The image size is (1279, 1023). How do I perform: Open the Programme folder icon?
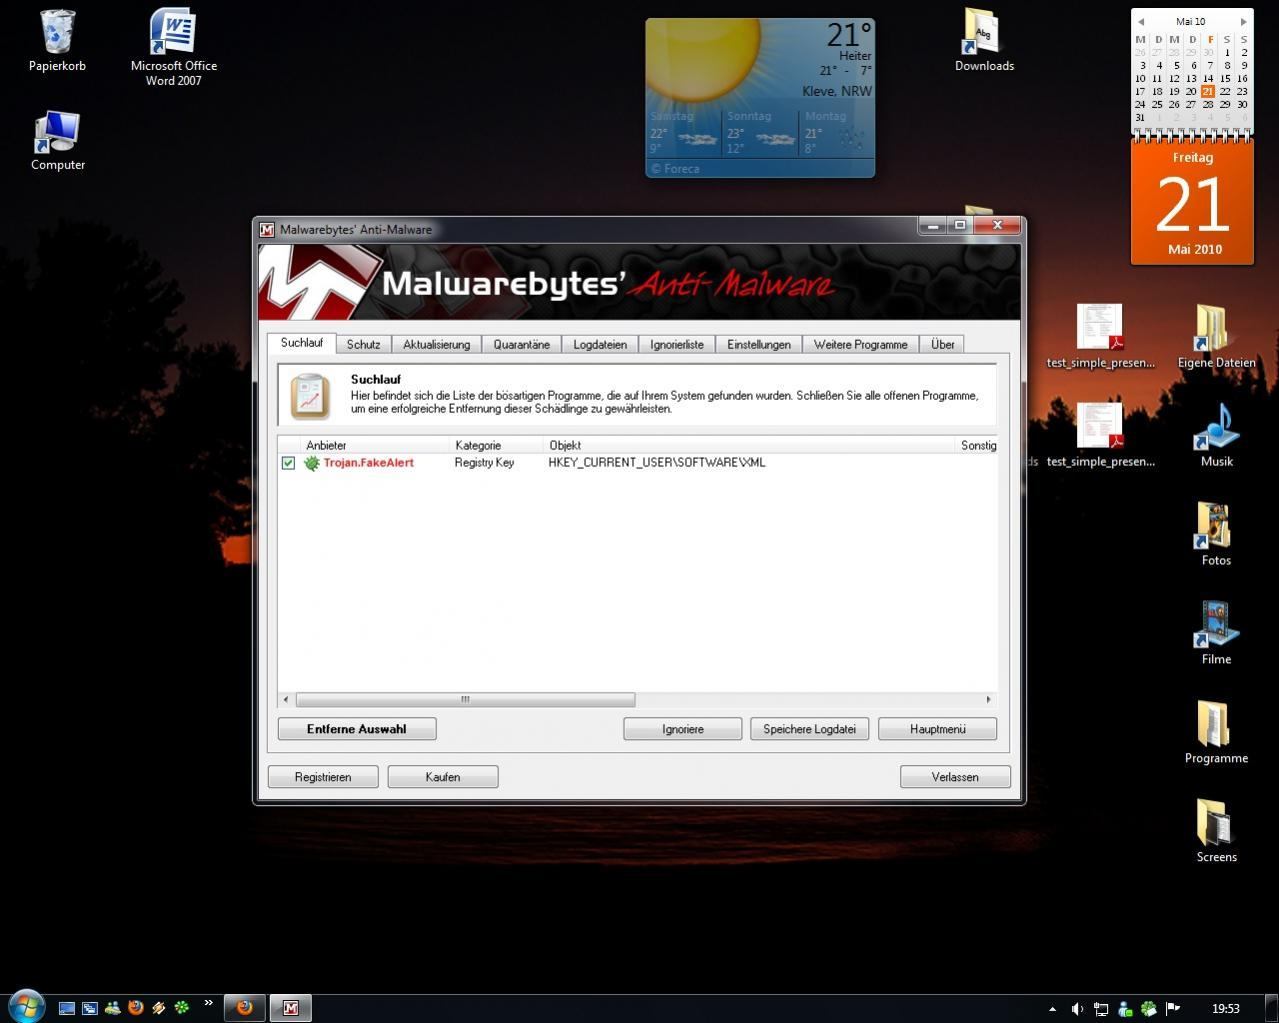click(x=1216, y=732)
